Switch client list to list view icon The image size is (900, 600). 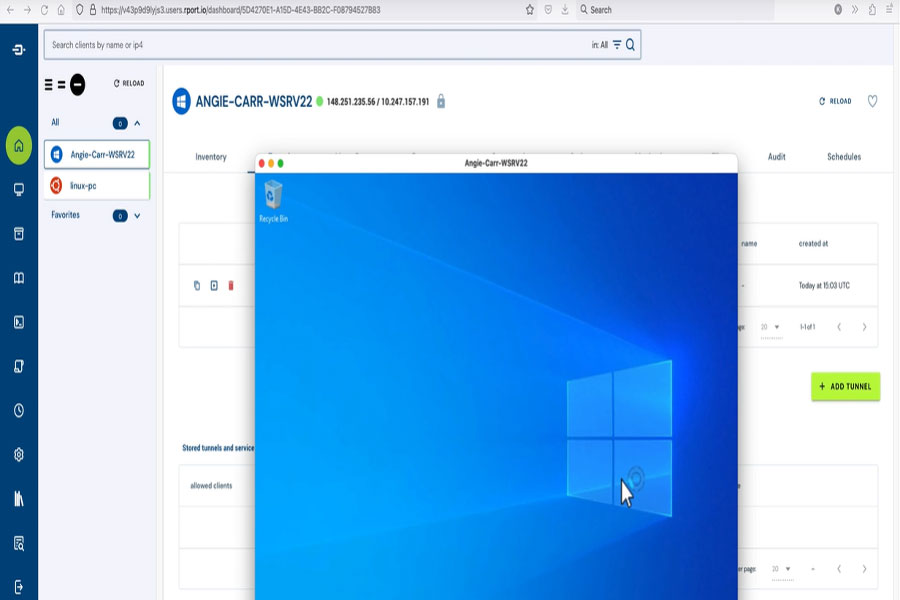(49, 85)
